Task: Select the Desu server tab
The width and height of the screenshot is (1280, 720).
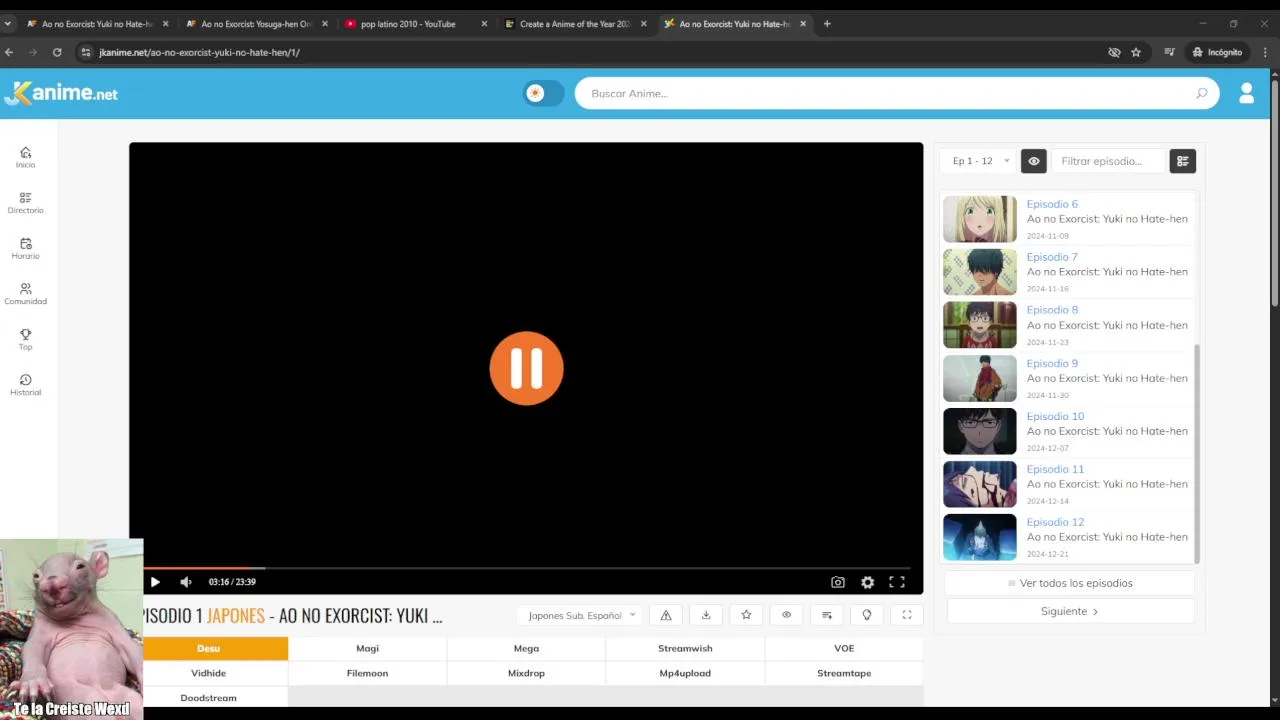Action: point(208,648)
